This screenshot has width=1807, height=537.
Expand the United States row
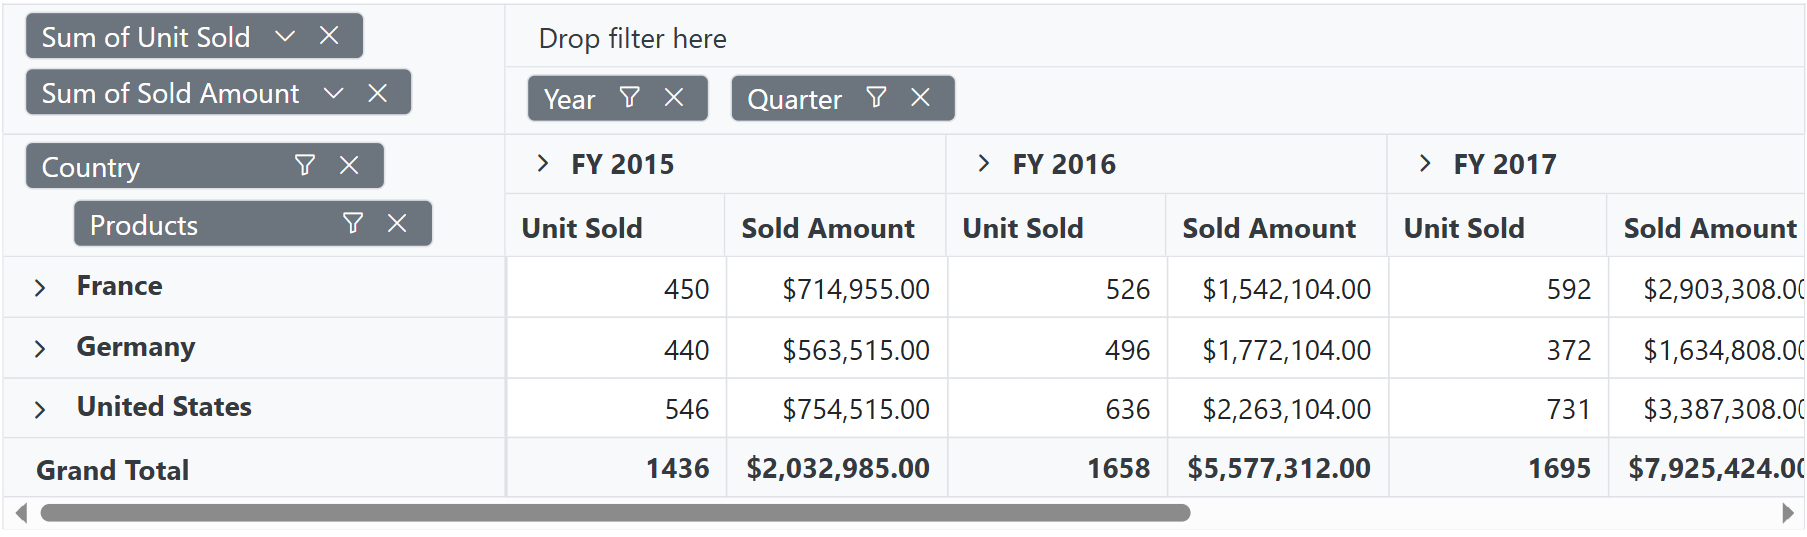click(x=40, y=410)
